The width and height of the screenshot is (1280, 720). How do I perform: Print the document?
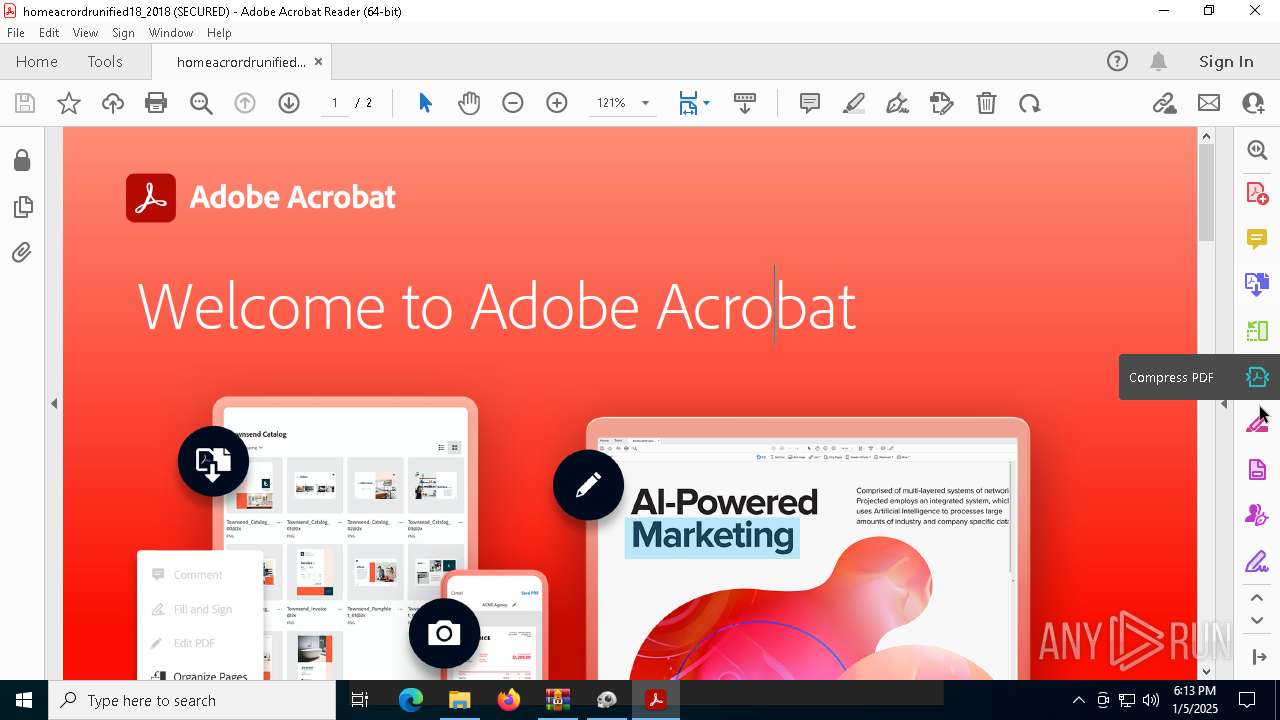click(156, 103)
